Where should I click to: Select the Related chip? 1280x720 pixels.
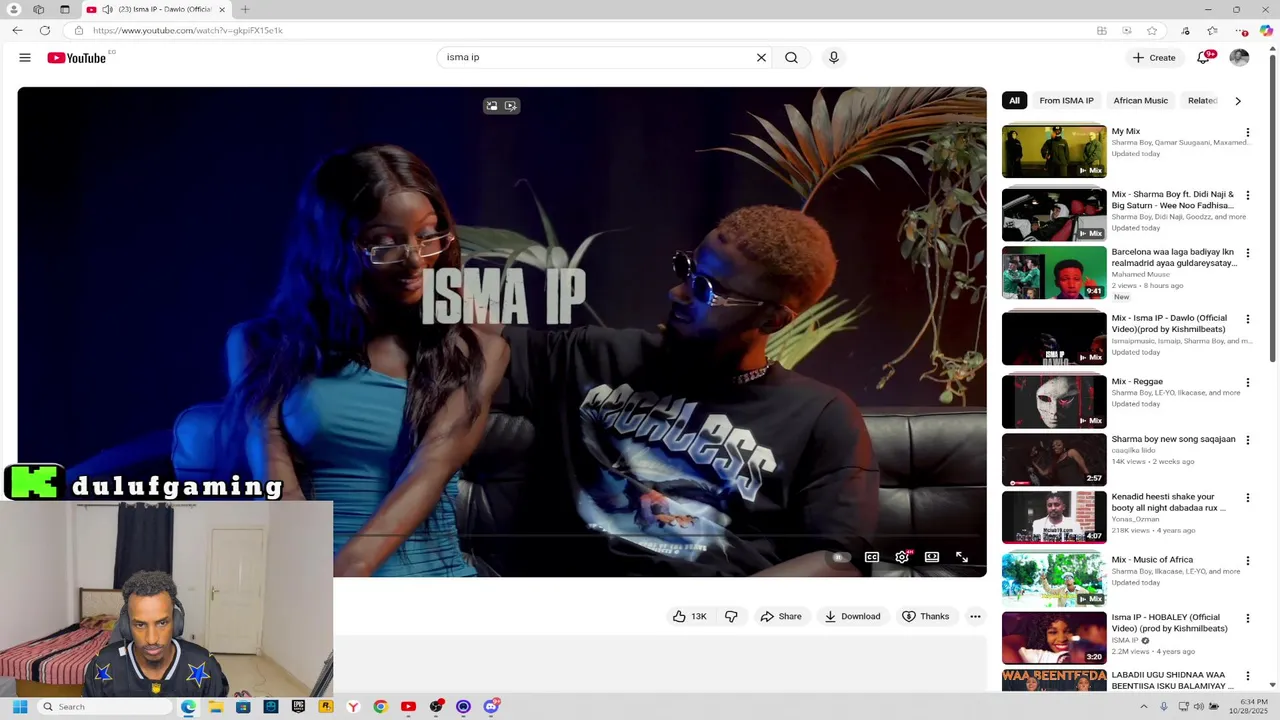[1202, 101]
